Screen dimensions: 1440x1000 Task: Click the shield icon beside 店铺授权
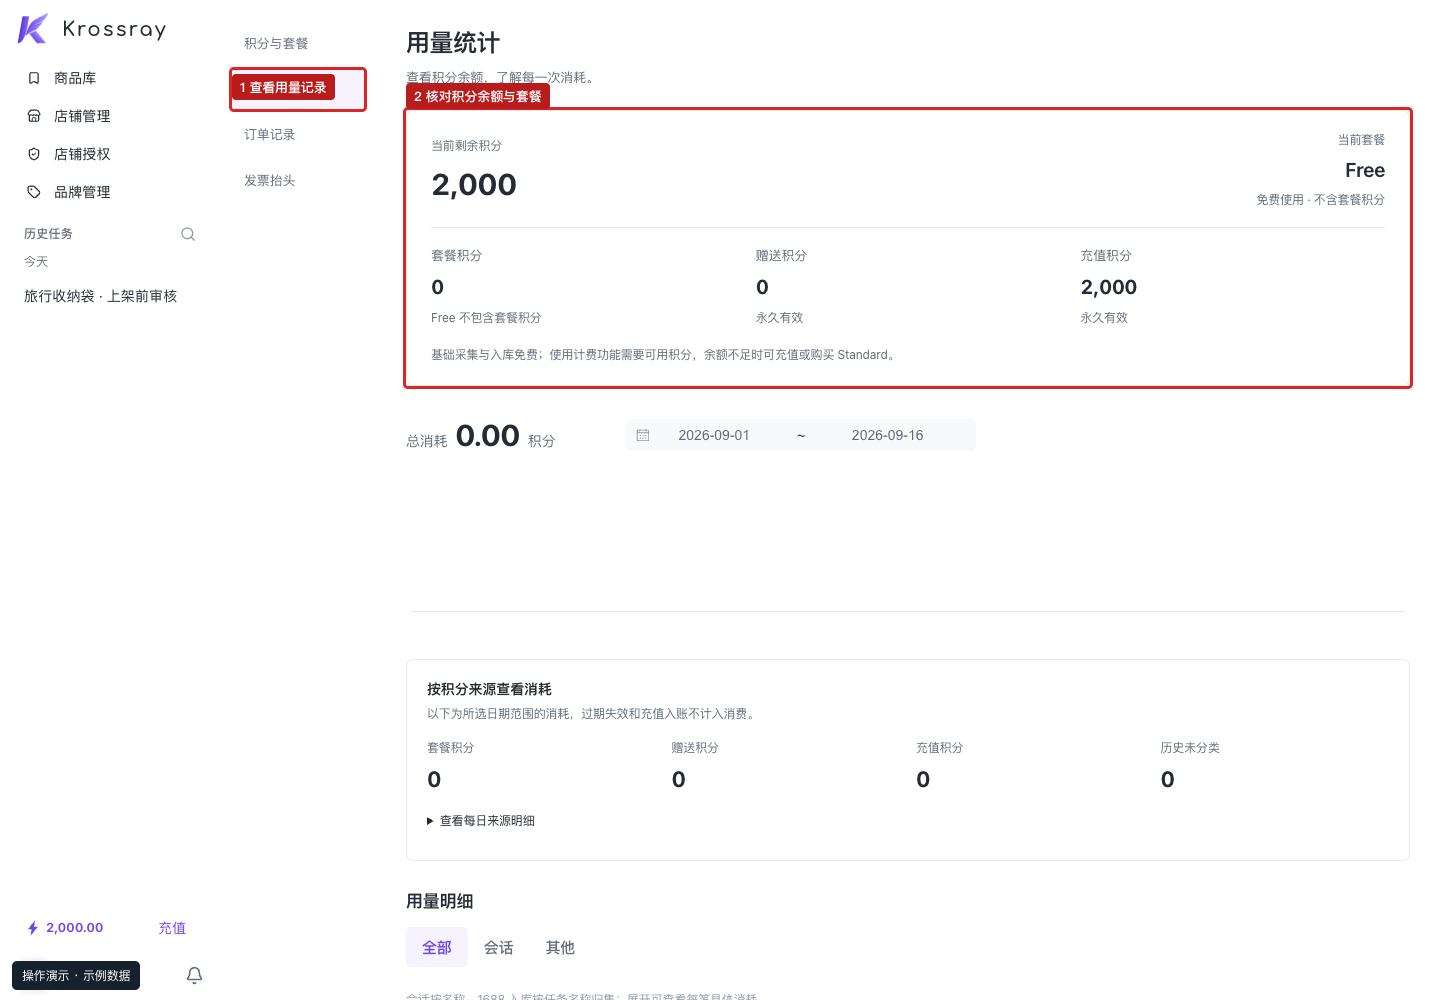pos(34,154)
